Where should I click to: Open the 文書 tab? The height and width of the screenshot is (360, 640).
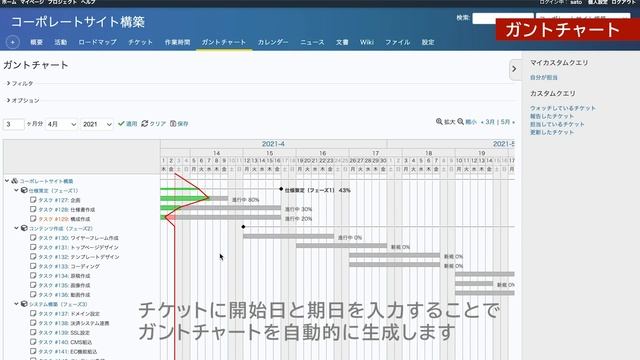pos(342,42)
